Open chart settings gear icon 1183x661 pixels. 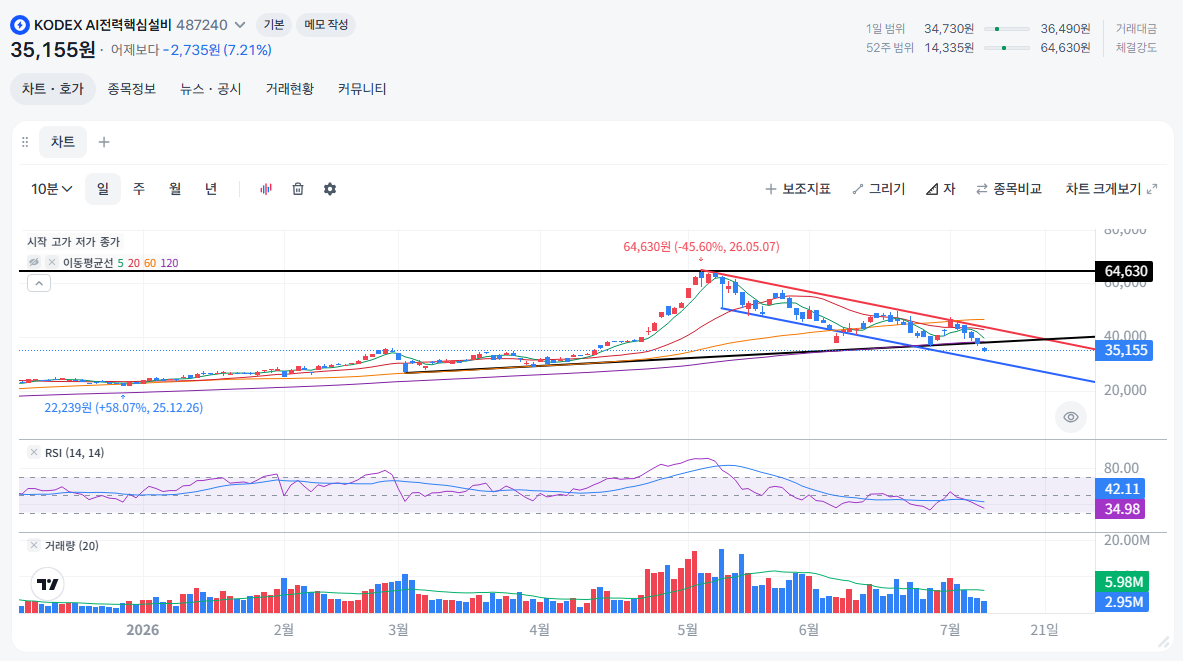point(330,189)
